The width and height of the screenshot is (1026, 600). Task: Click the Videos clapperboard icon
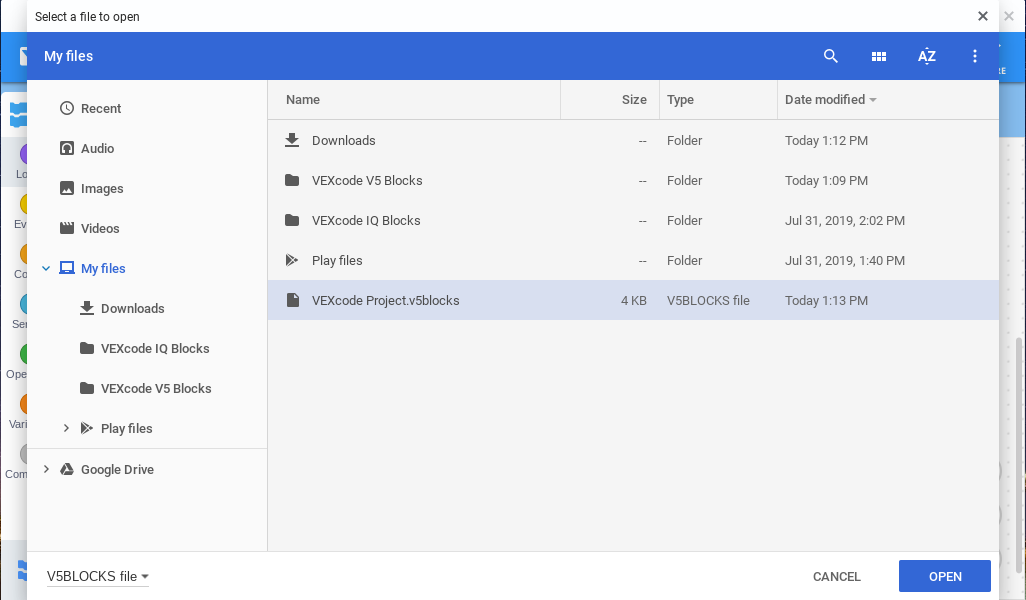pyautogui.click(x=67, y=228)
